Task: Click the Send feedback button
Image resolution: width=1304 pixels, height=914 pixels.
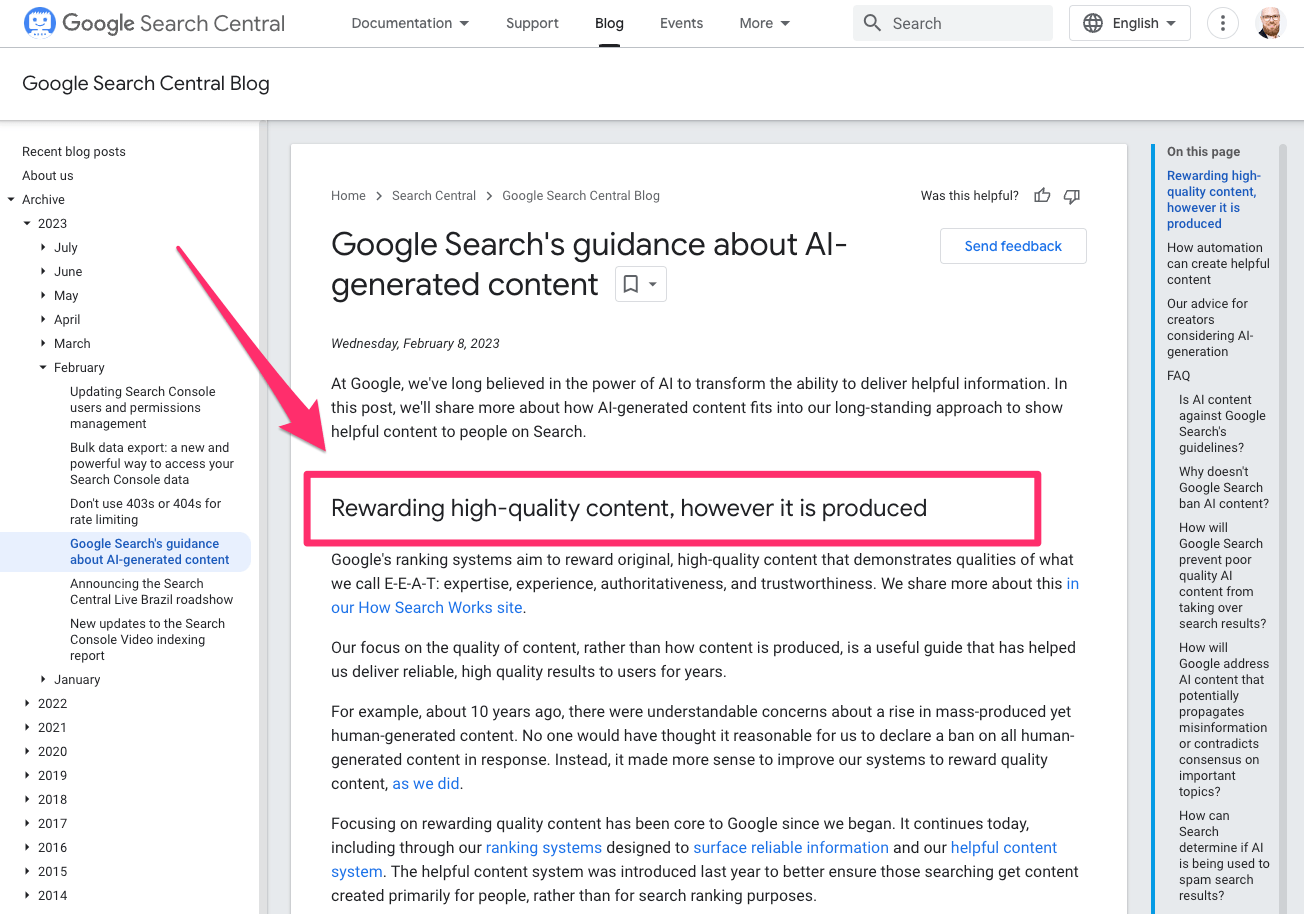Action: pyautogui.click(x=1013, y=246)
